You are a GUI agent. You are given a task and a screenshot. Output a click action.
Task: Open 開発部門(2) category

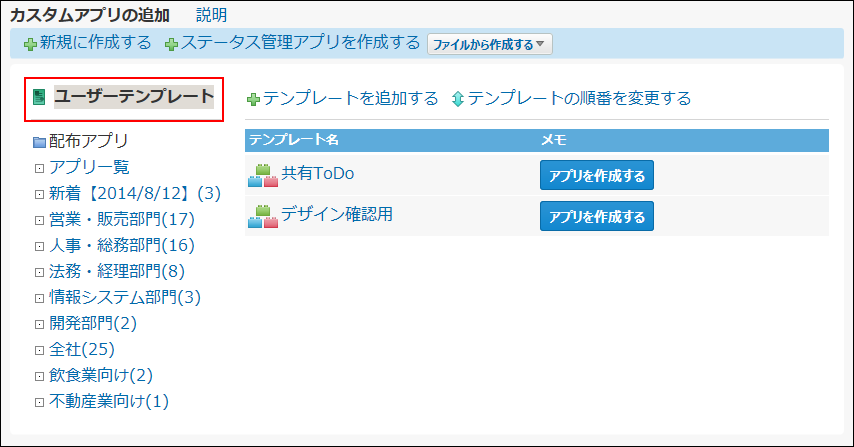click(93, 323)
